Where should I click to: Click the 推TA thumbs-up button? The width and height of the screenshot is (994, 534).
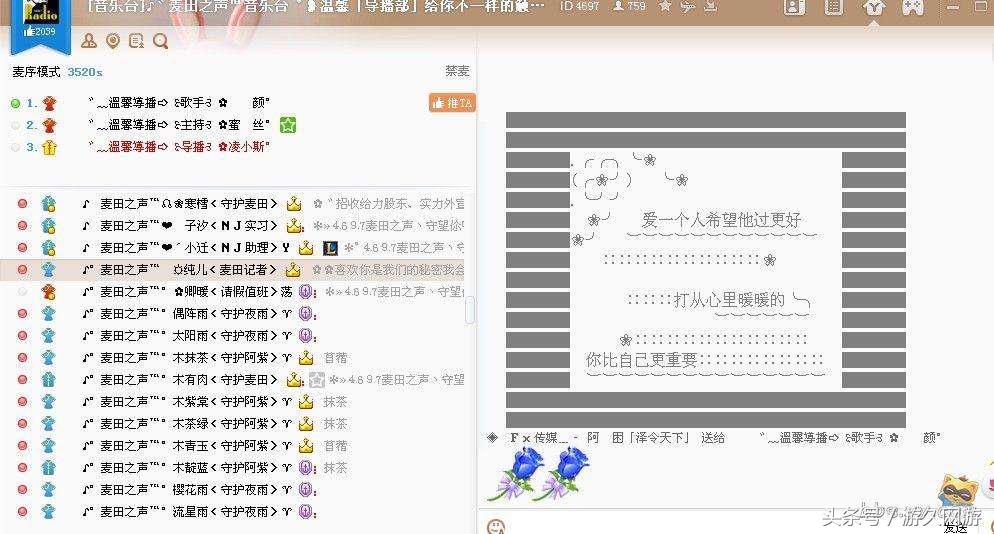pos(452,103)
